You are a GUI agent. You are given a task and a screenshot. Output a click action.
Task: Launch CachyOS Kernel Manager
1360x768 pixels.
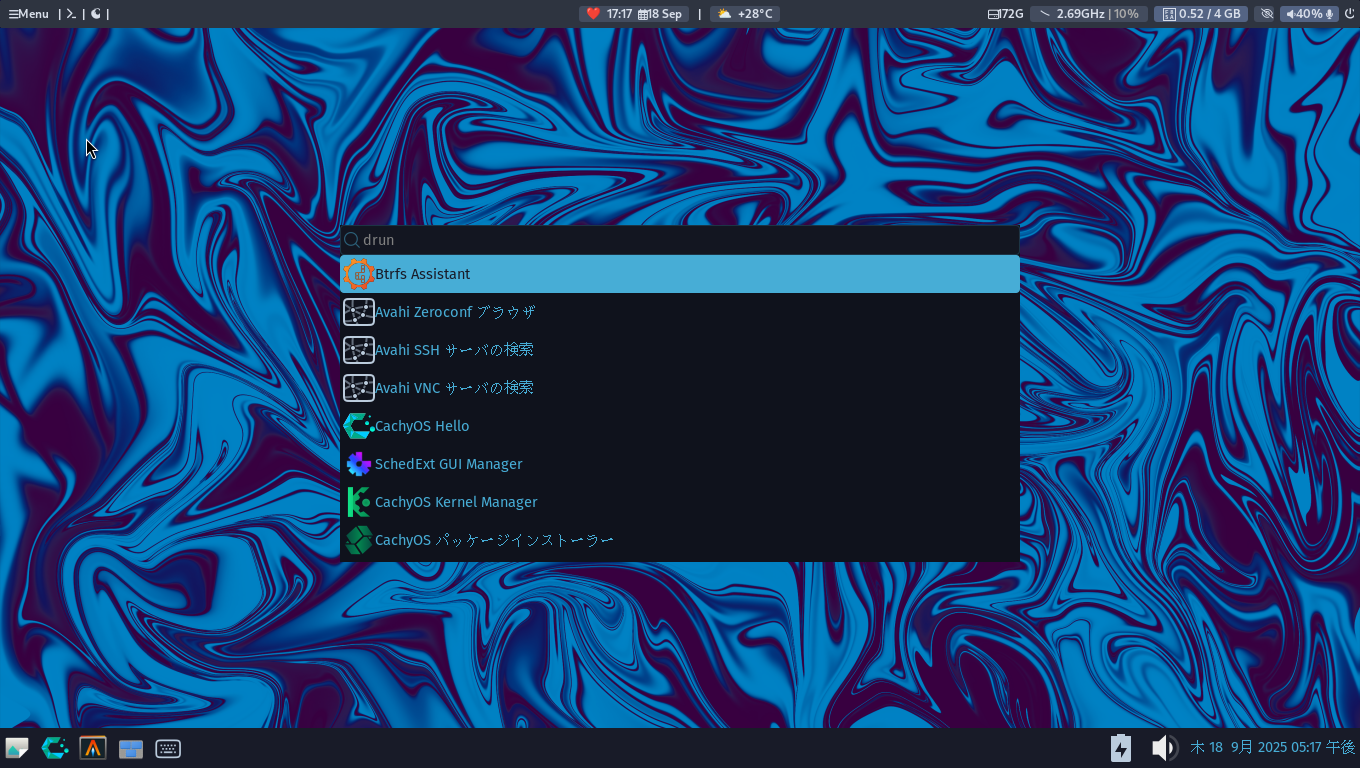click(680, 502)
